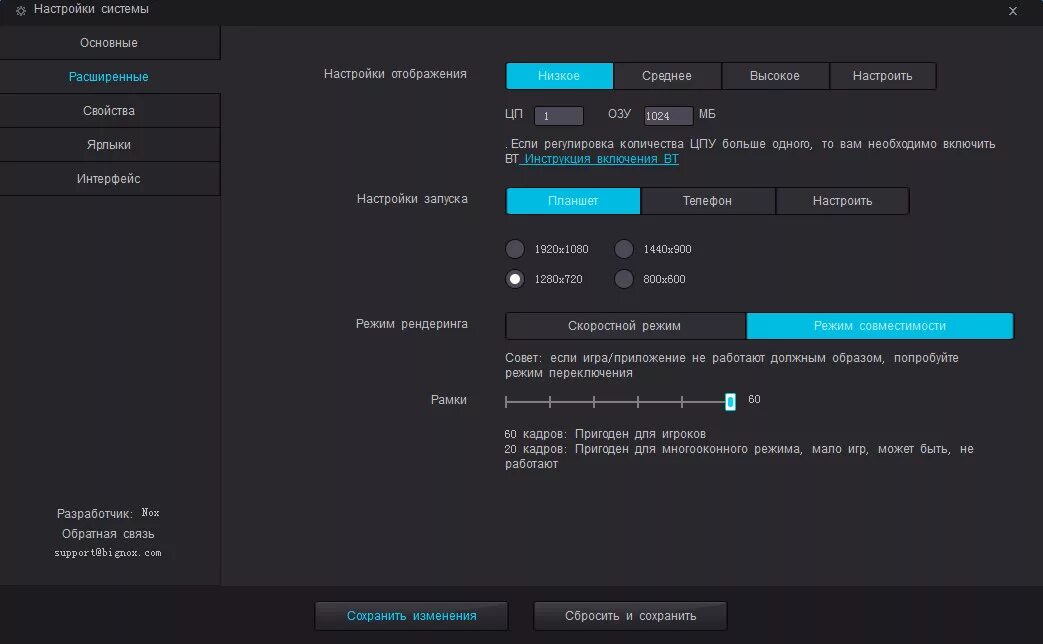Choose the 1280x720 resolution radio button

[515, 279]
